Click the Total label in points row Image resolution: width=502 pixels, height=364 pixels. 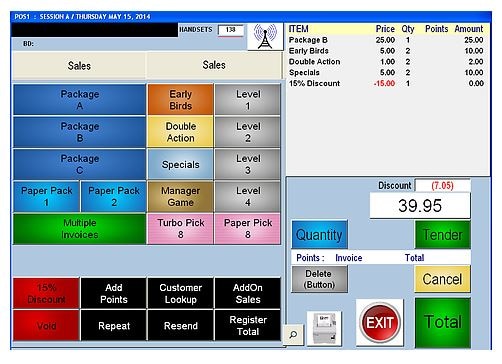[414, 258]
